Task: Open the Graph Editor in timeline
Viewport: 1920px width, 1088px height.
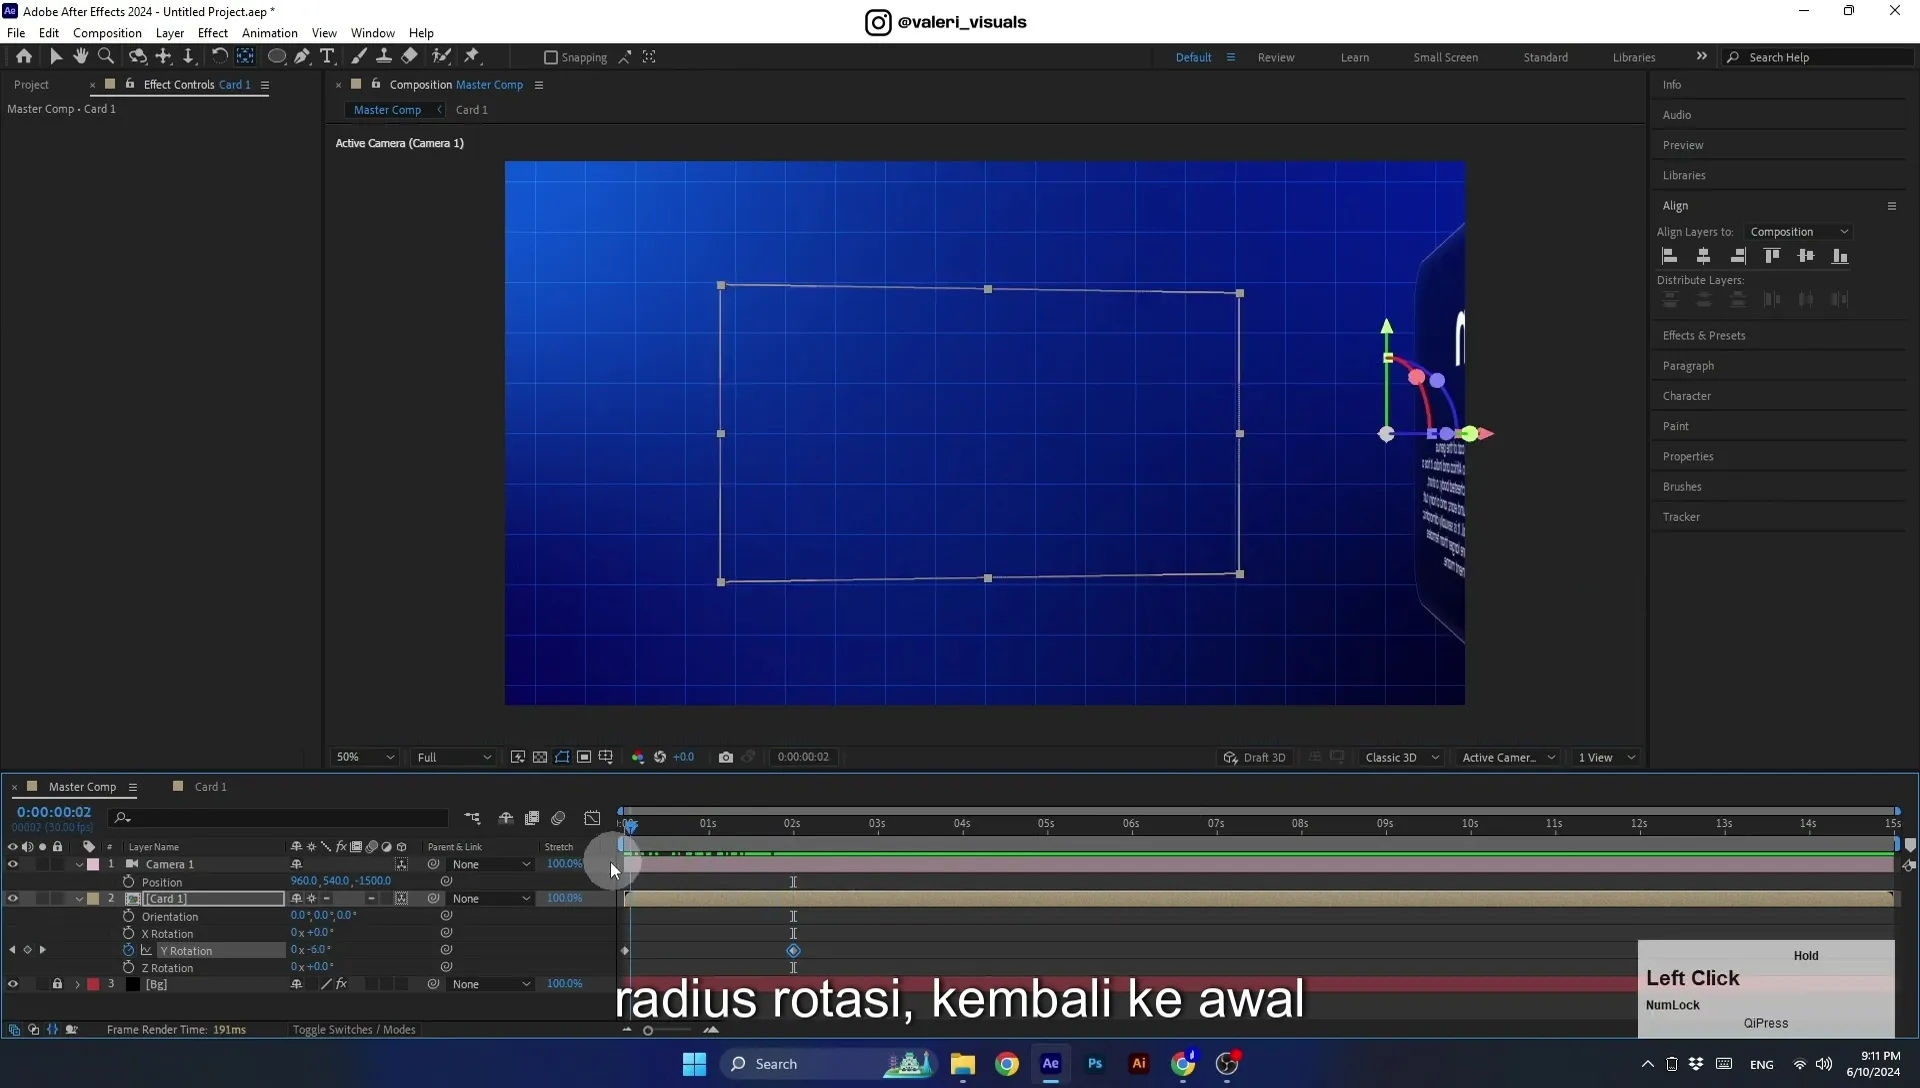Action: [592, 818]
